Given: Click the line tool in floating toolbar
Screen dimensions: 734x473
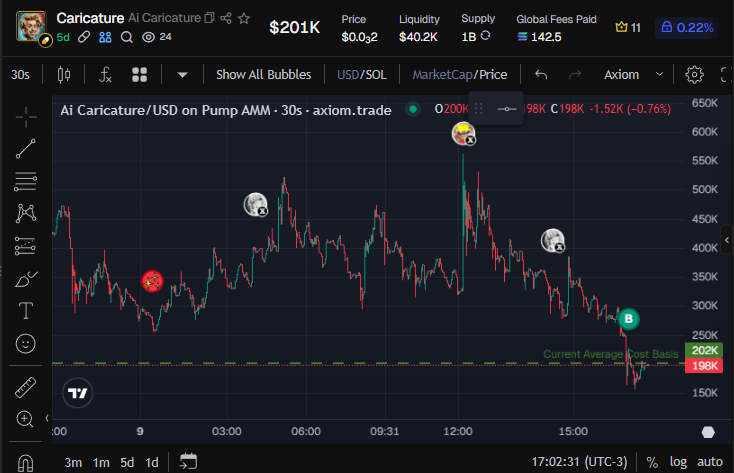Looking at the screenshot, I should tap(507, 109).
